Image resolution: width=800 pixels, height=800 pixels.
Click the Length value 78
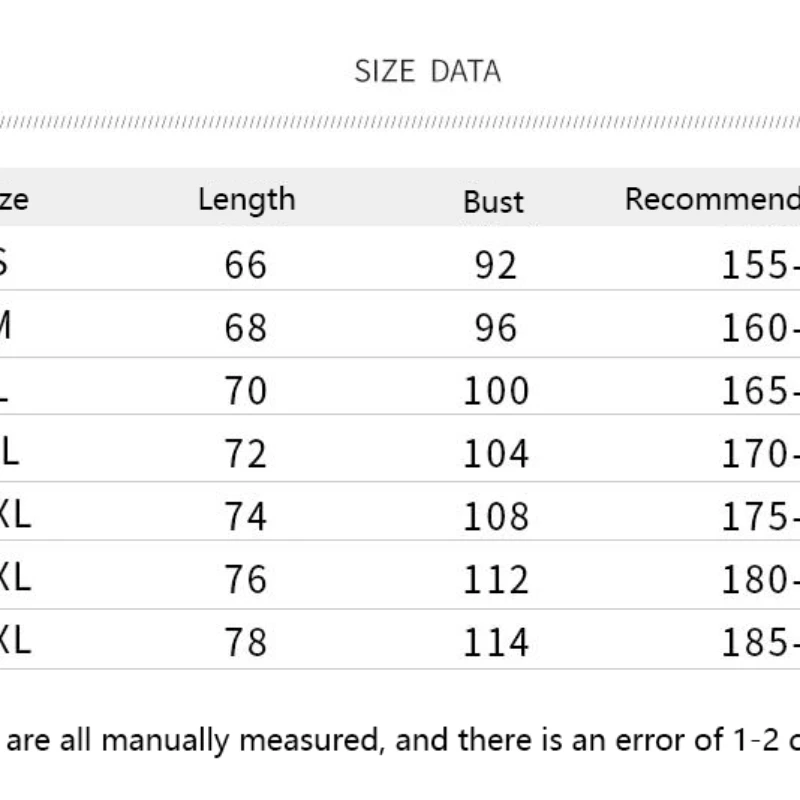point(246,642)
